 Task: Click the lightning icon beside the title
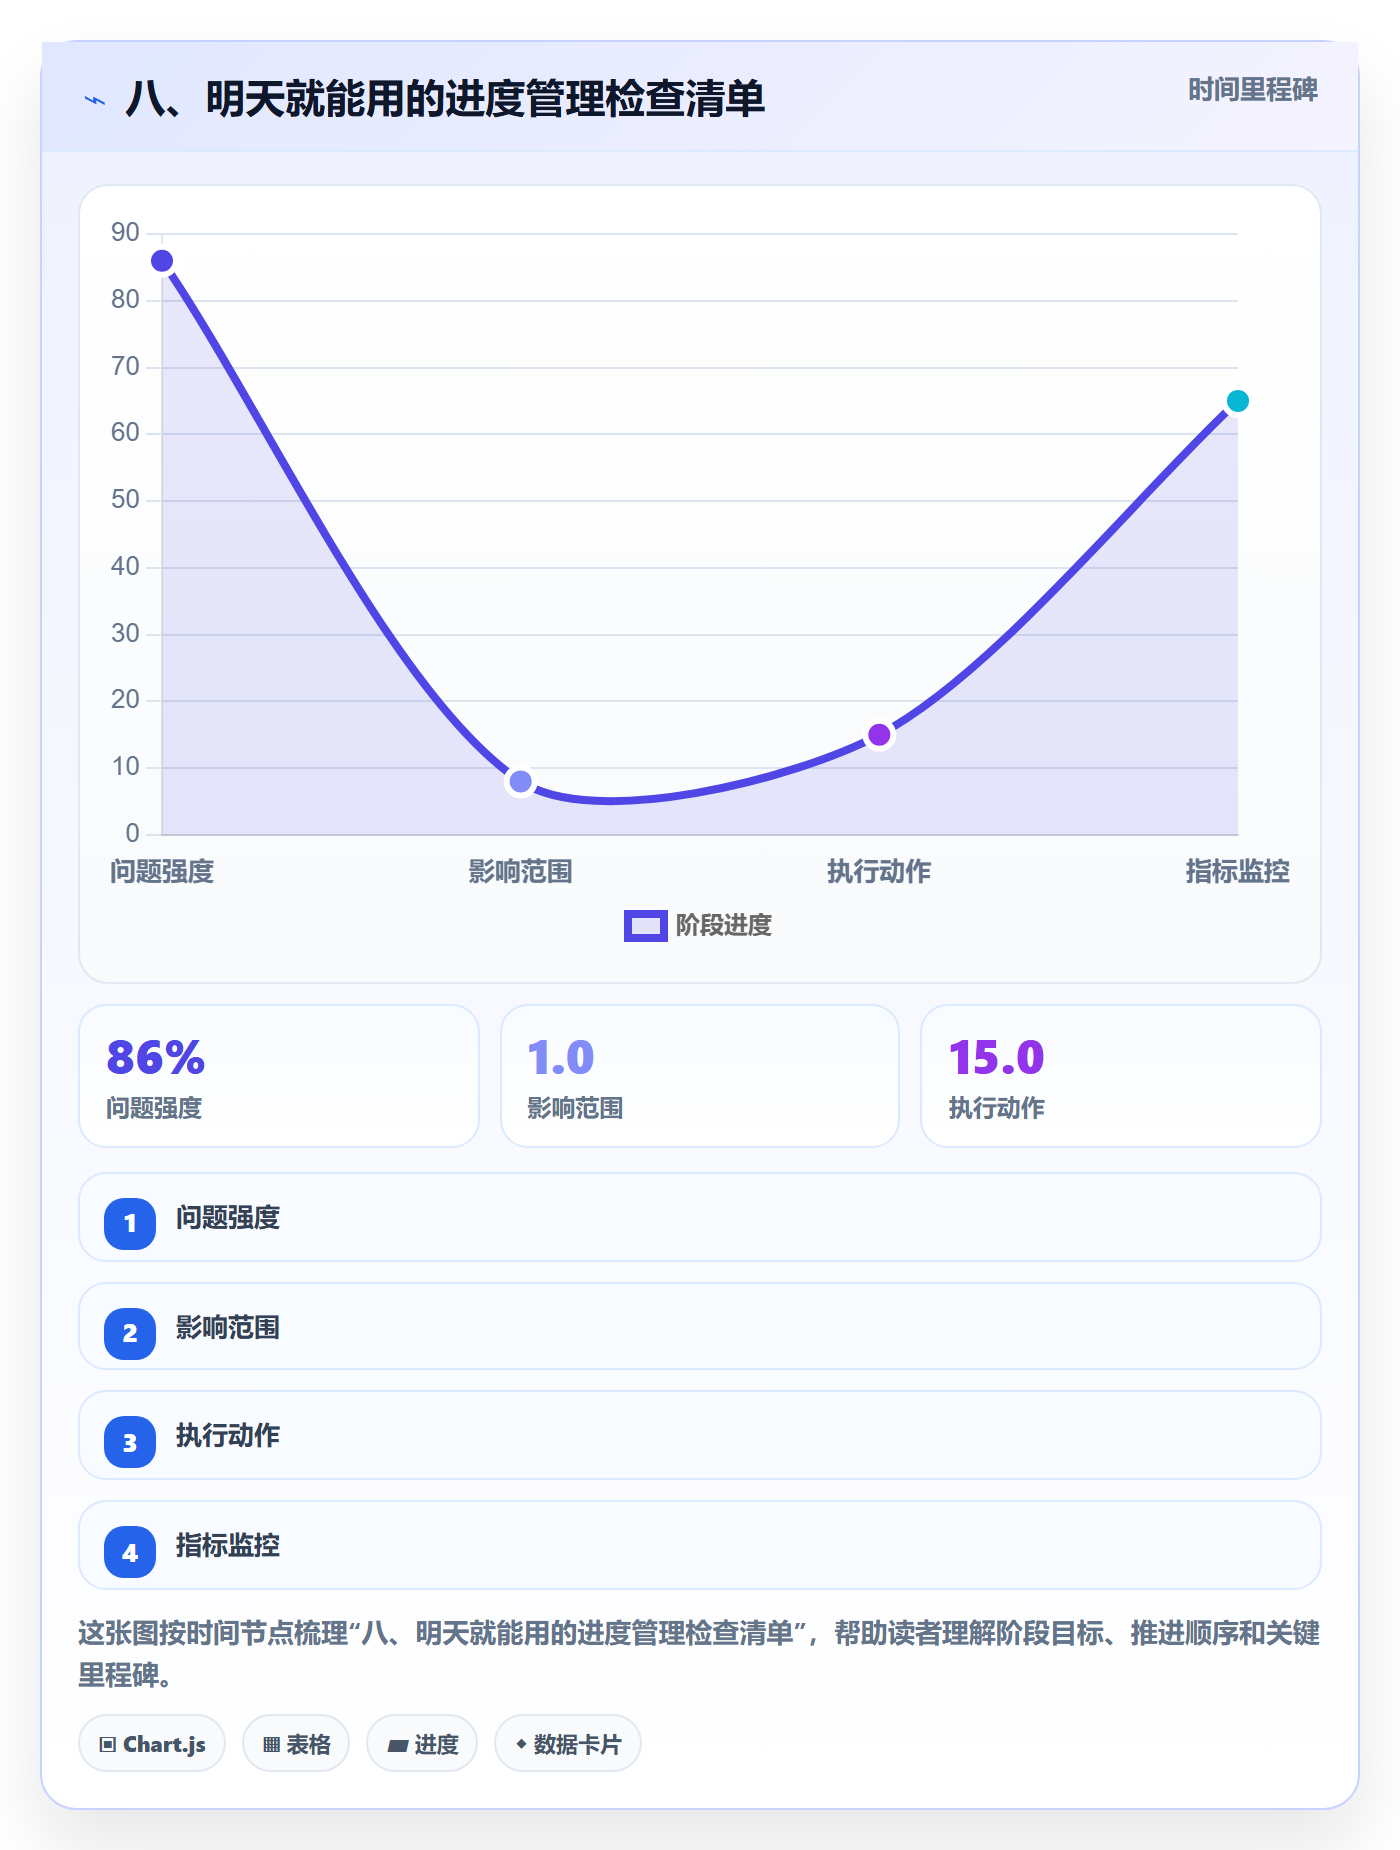click(x=95, y=100)
